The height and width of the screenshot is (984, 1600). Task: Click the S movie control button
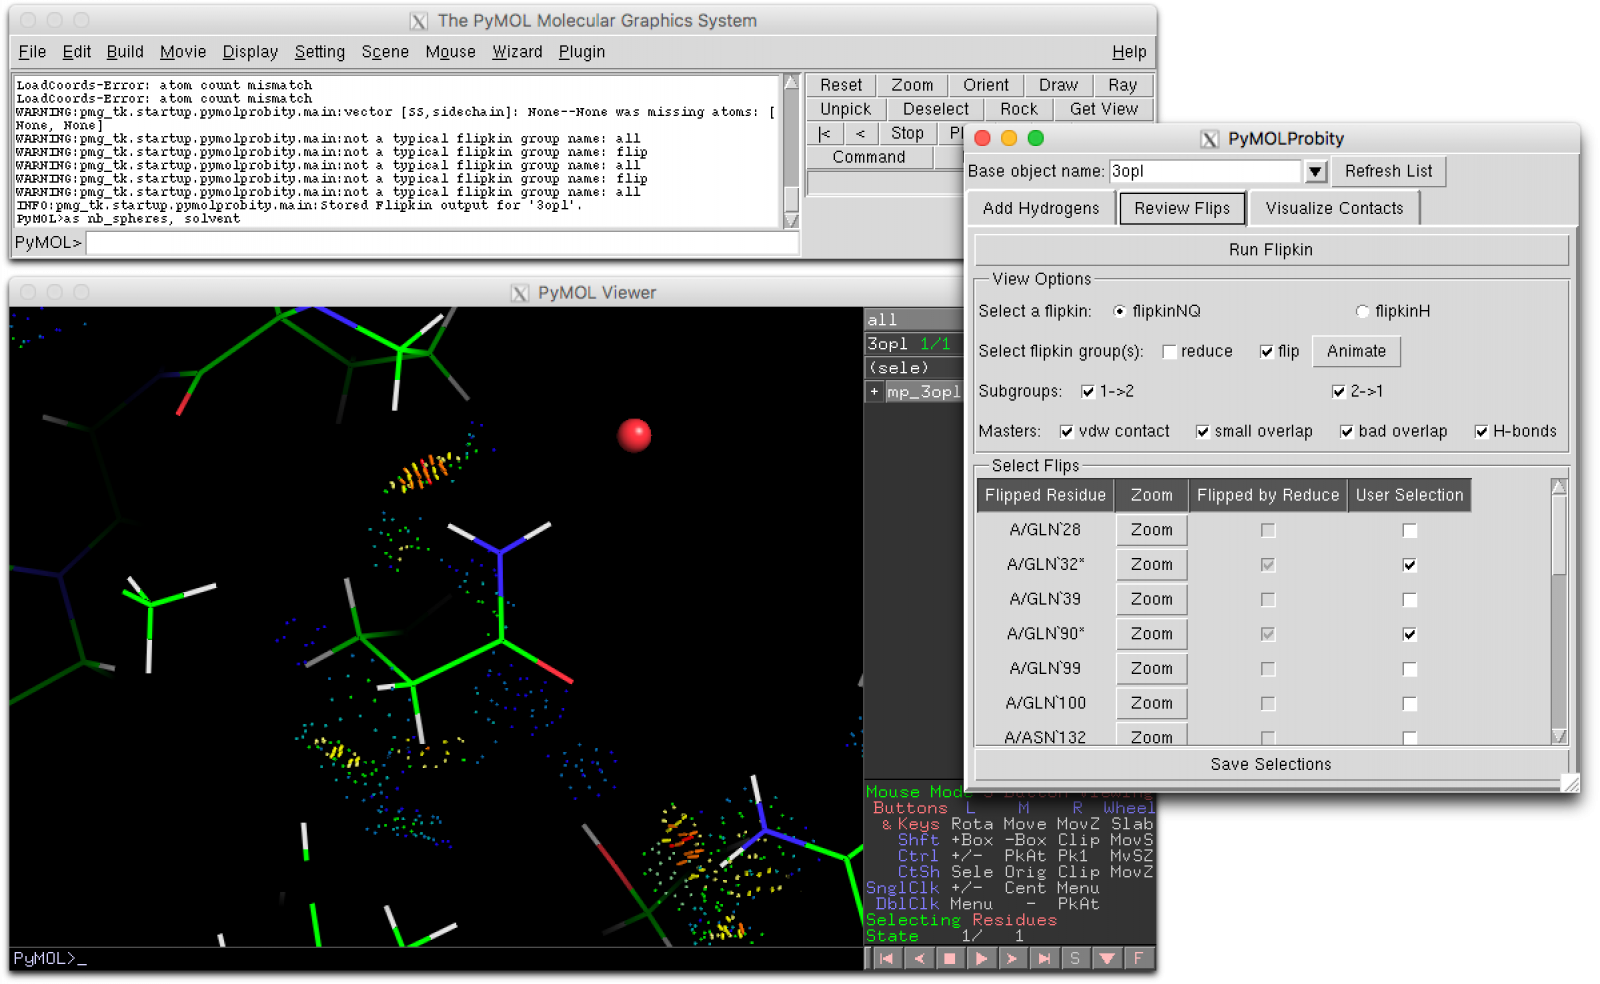tap(1076, 958)
